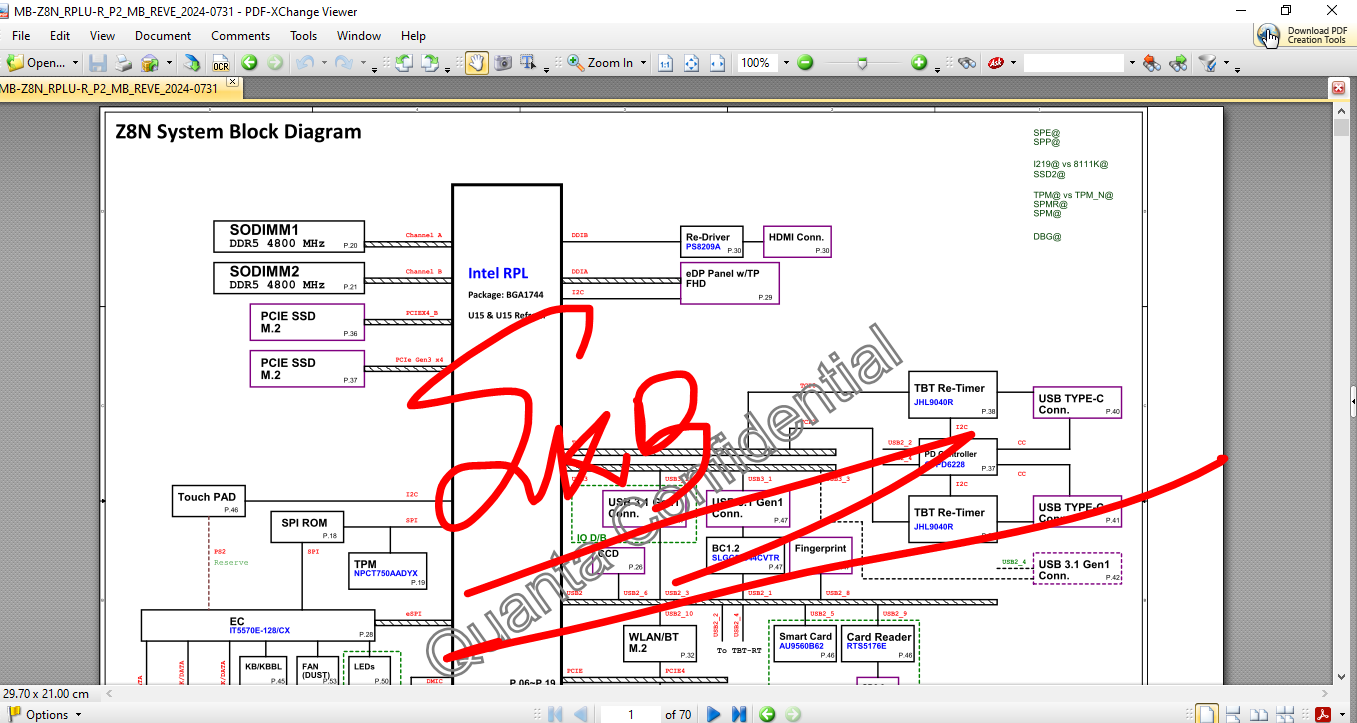Rotate page clockwise
This screenshot has height=723, width=1357.
pyautogui.click(x=430, y=63)
